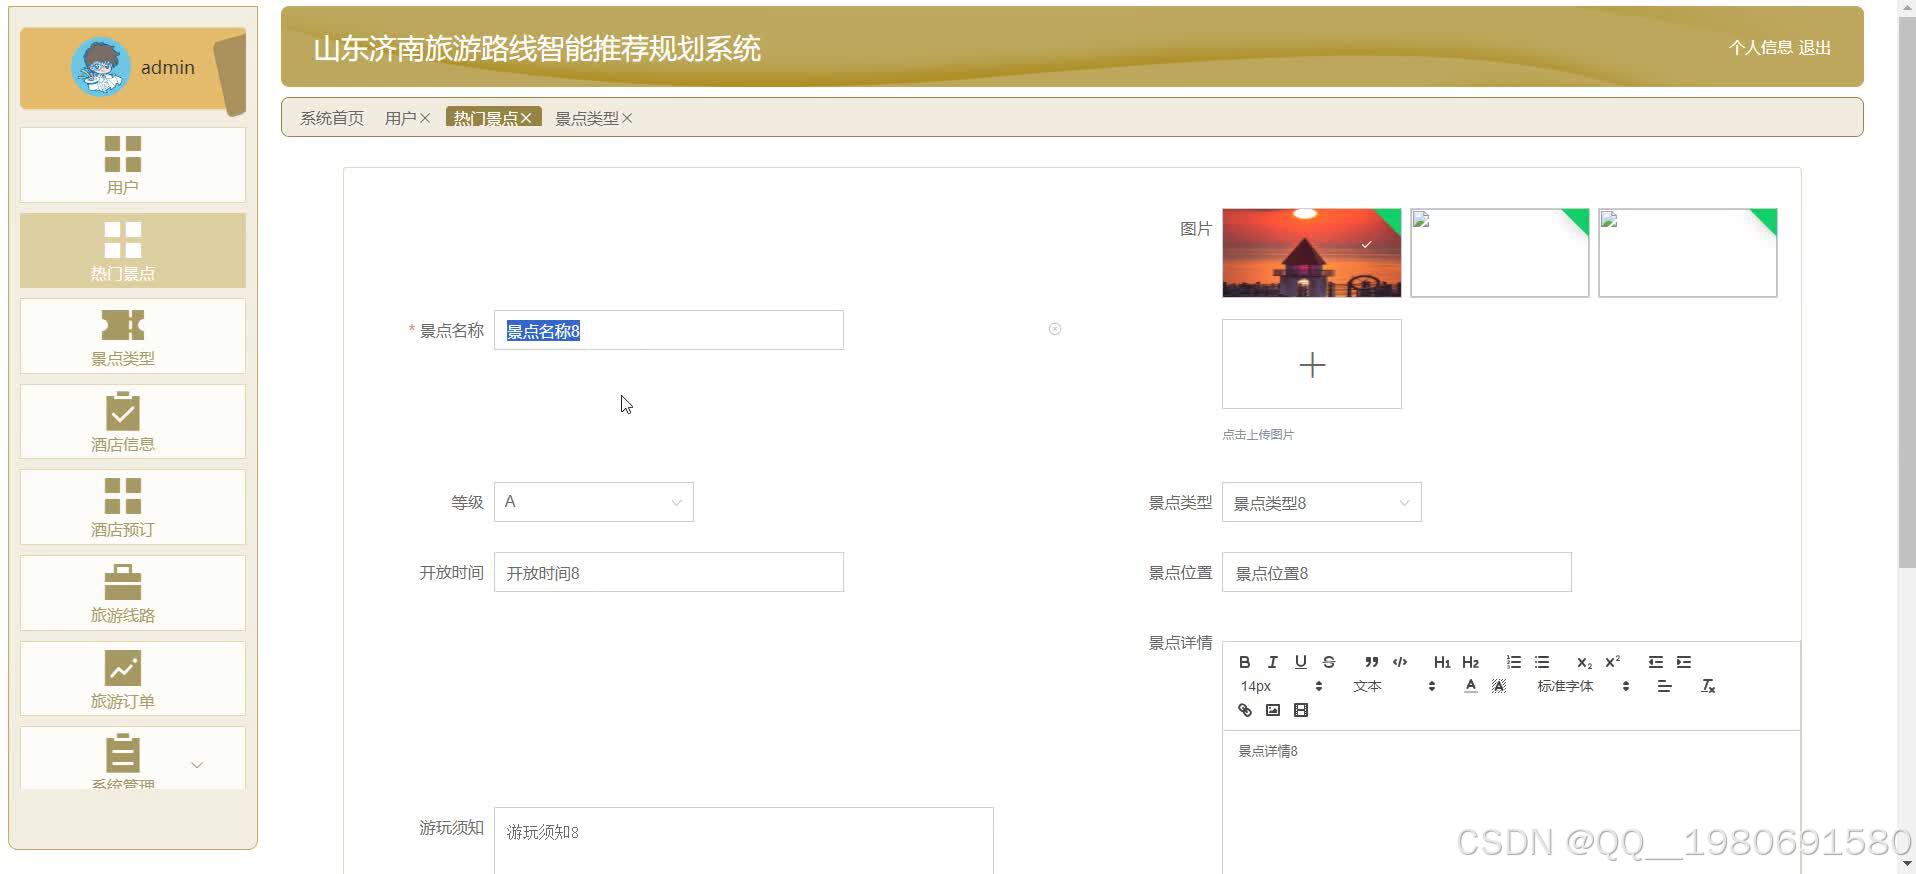Open 旅游线路 in sidebar

[x=132, y=593]
